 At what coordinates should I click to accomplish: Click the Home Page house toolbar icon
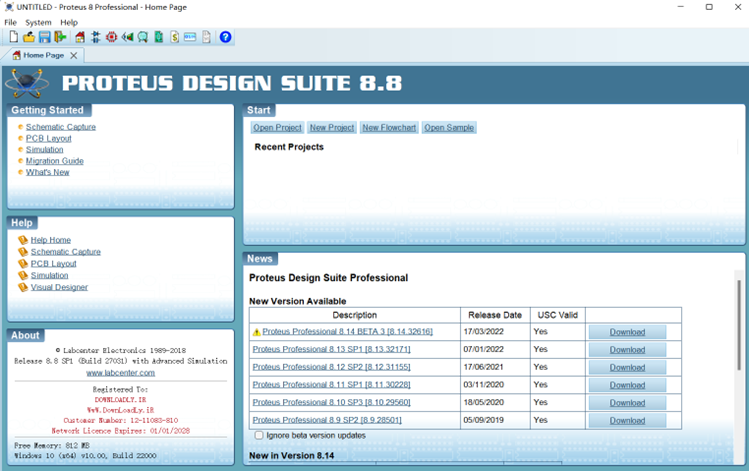coord(80,37)
